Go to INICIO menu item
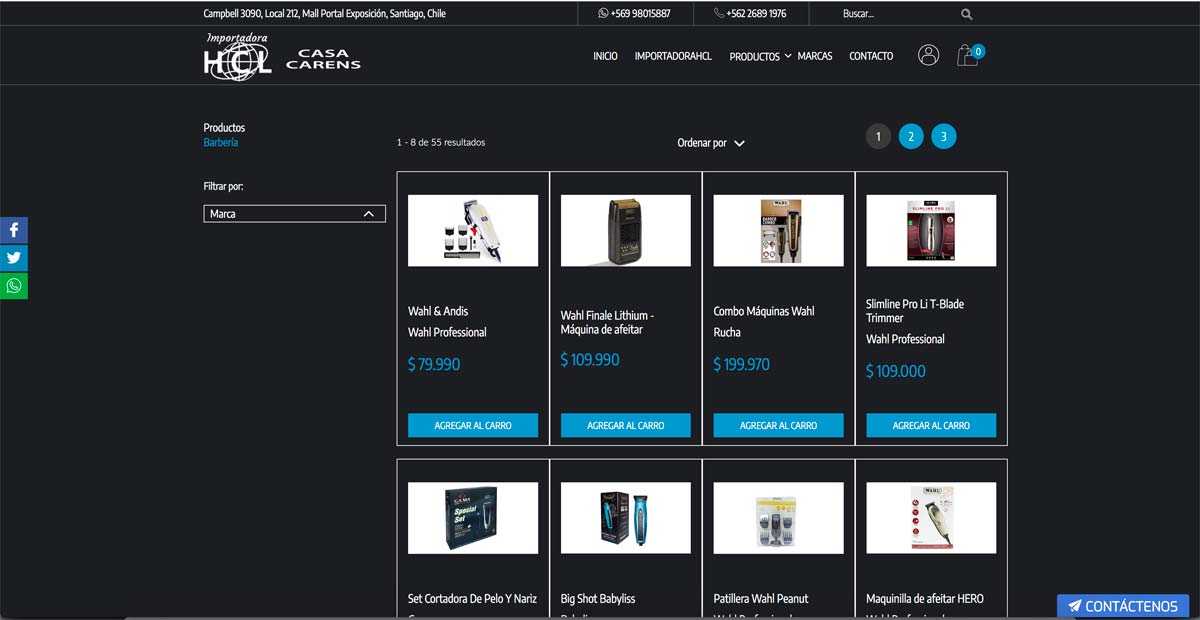This screenshot has height=620, width=1200. pos(605,56)
